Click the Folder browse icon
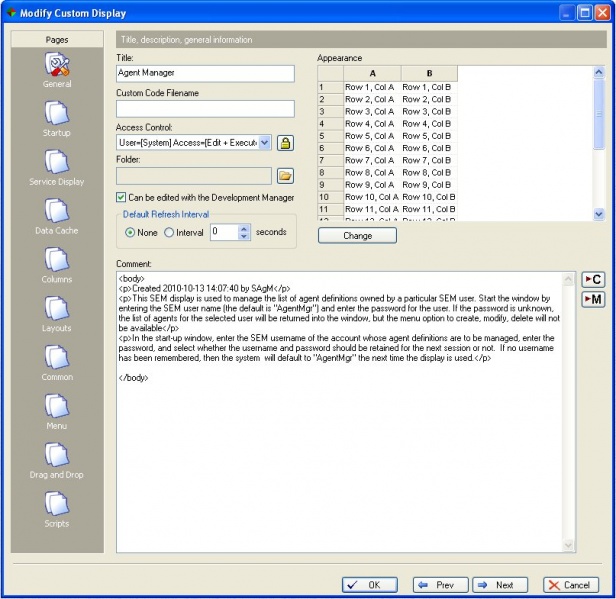Viewport: 616px width, 599px height. pos(285,176)
